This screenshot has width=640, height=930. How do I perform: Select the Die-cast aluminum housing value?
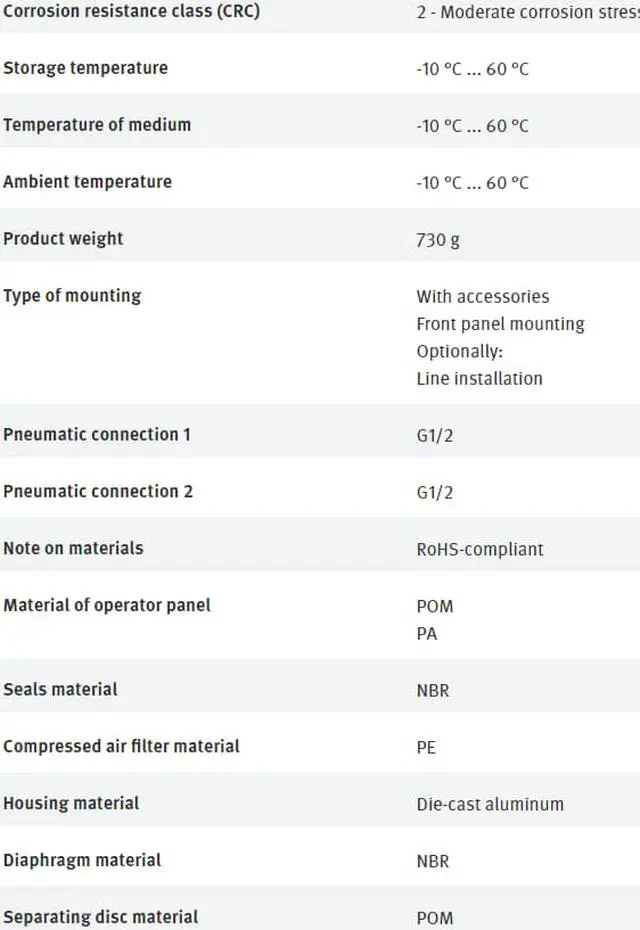[490, 804]
